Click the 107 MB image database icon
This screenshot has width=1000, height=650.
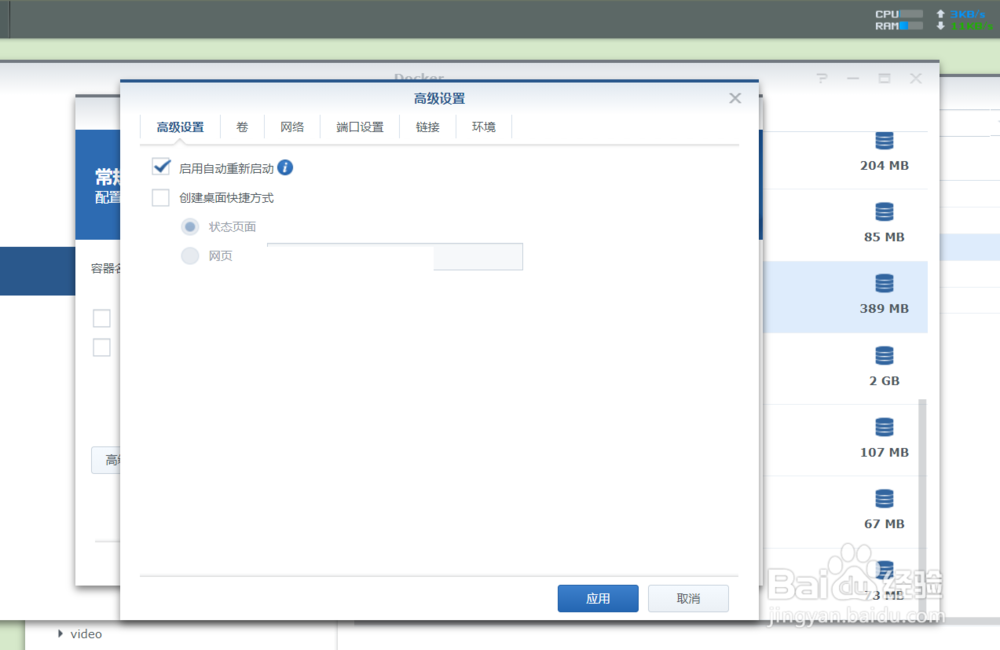(x=884, y=427)
